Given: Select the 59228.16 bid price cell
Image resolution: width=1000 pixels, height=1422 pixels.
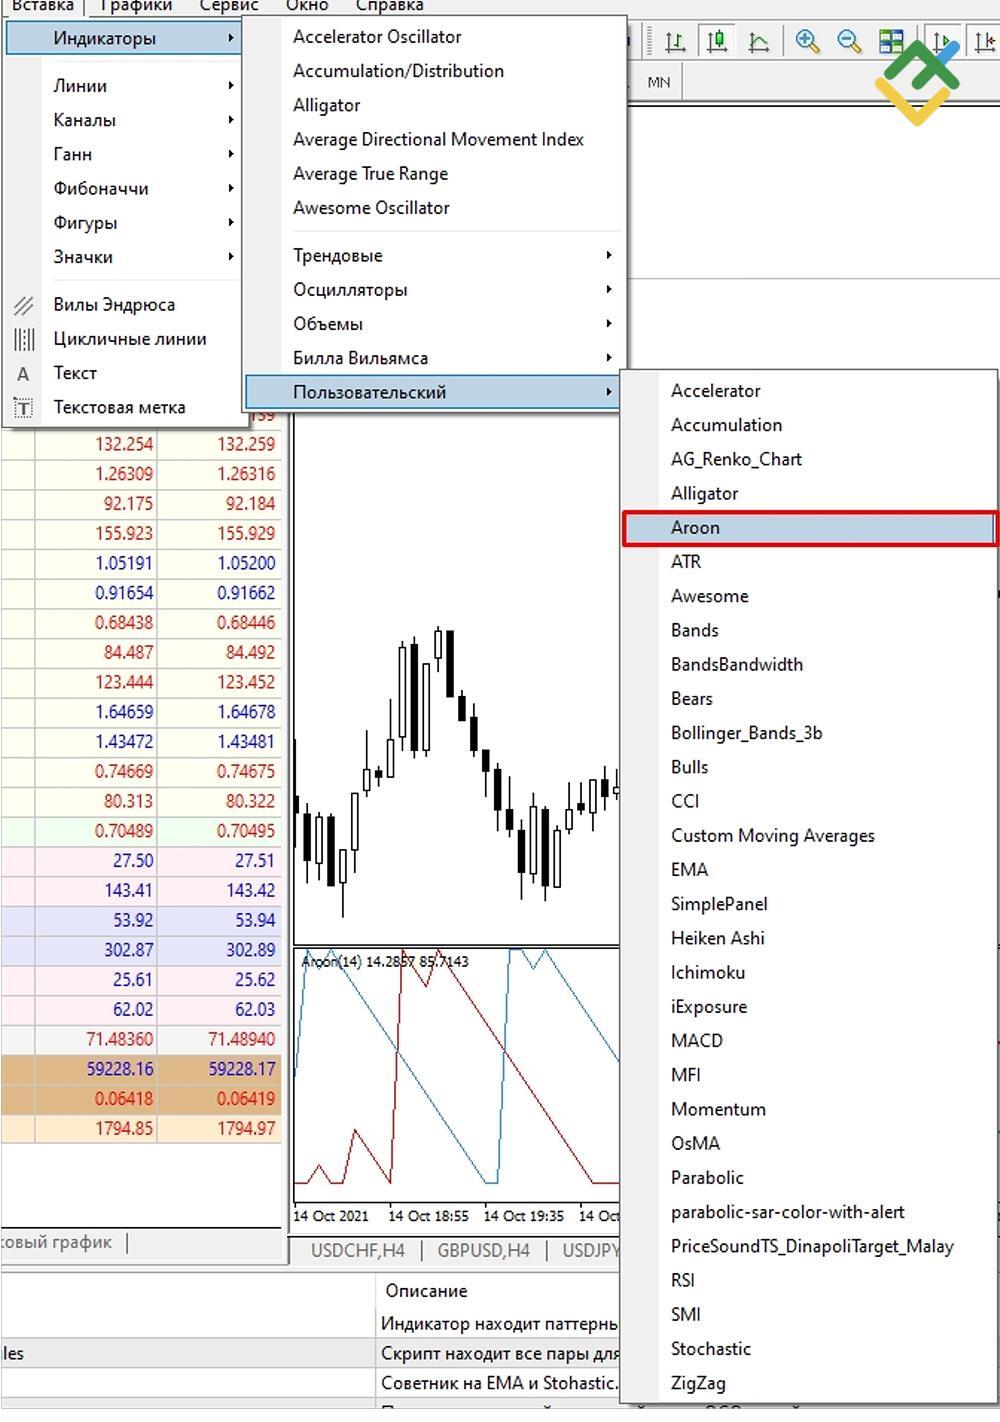Looking at the screenshot, I should [98, 1069].
